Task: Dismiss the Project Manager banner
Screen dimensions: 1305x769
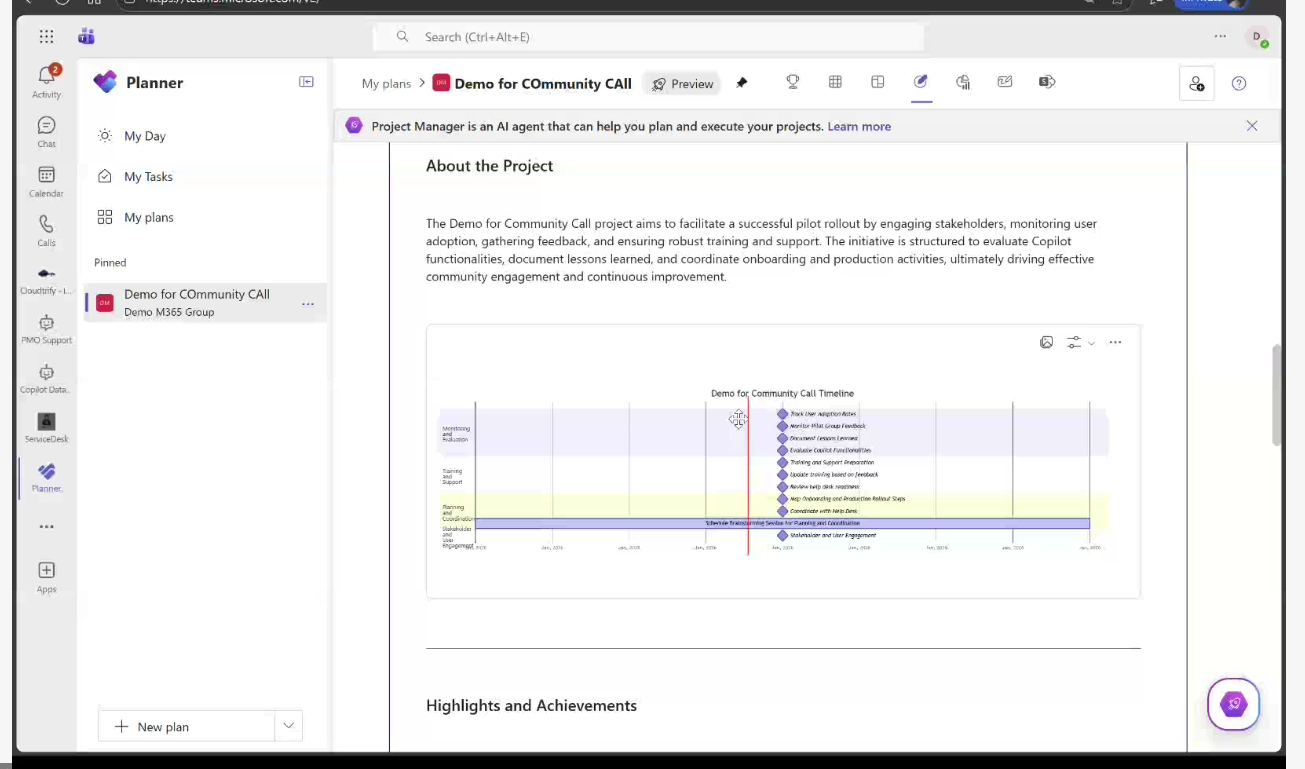Action: [1252, 126]
